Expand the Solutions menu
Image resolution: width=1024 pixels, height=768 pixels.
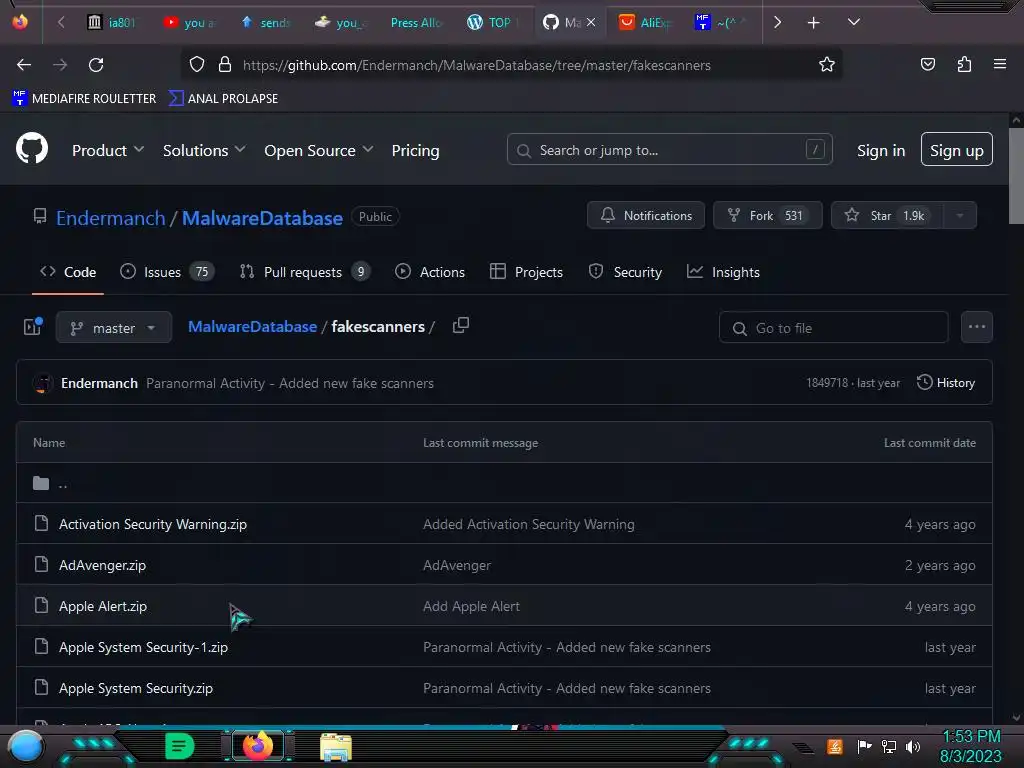[204, 150]
